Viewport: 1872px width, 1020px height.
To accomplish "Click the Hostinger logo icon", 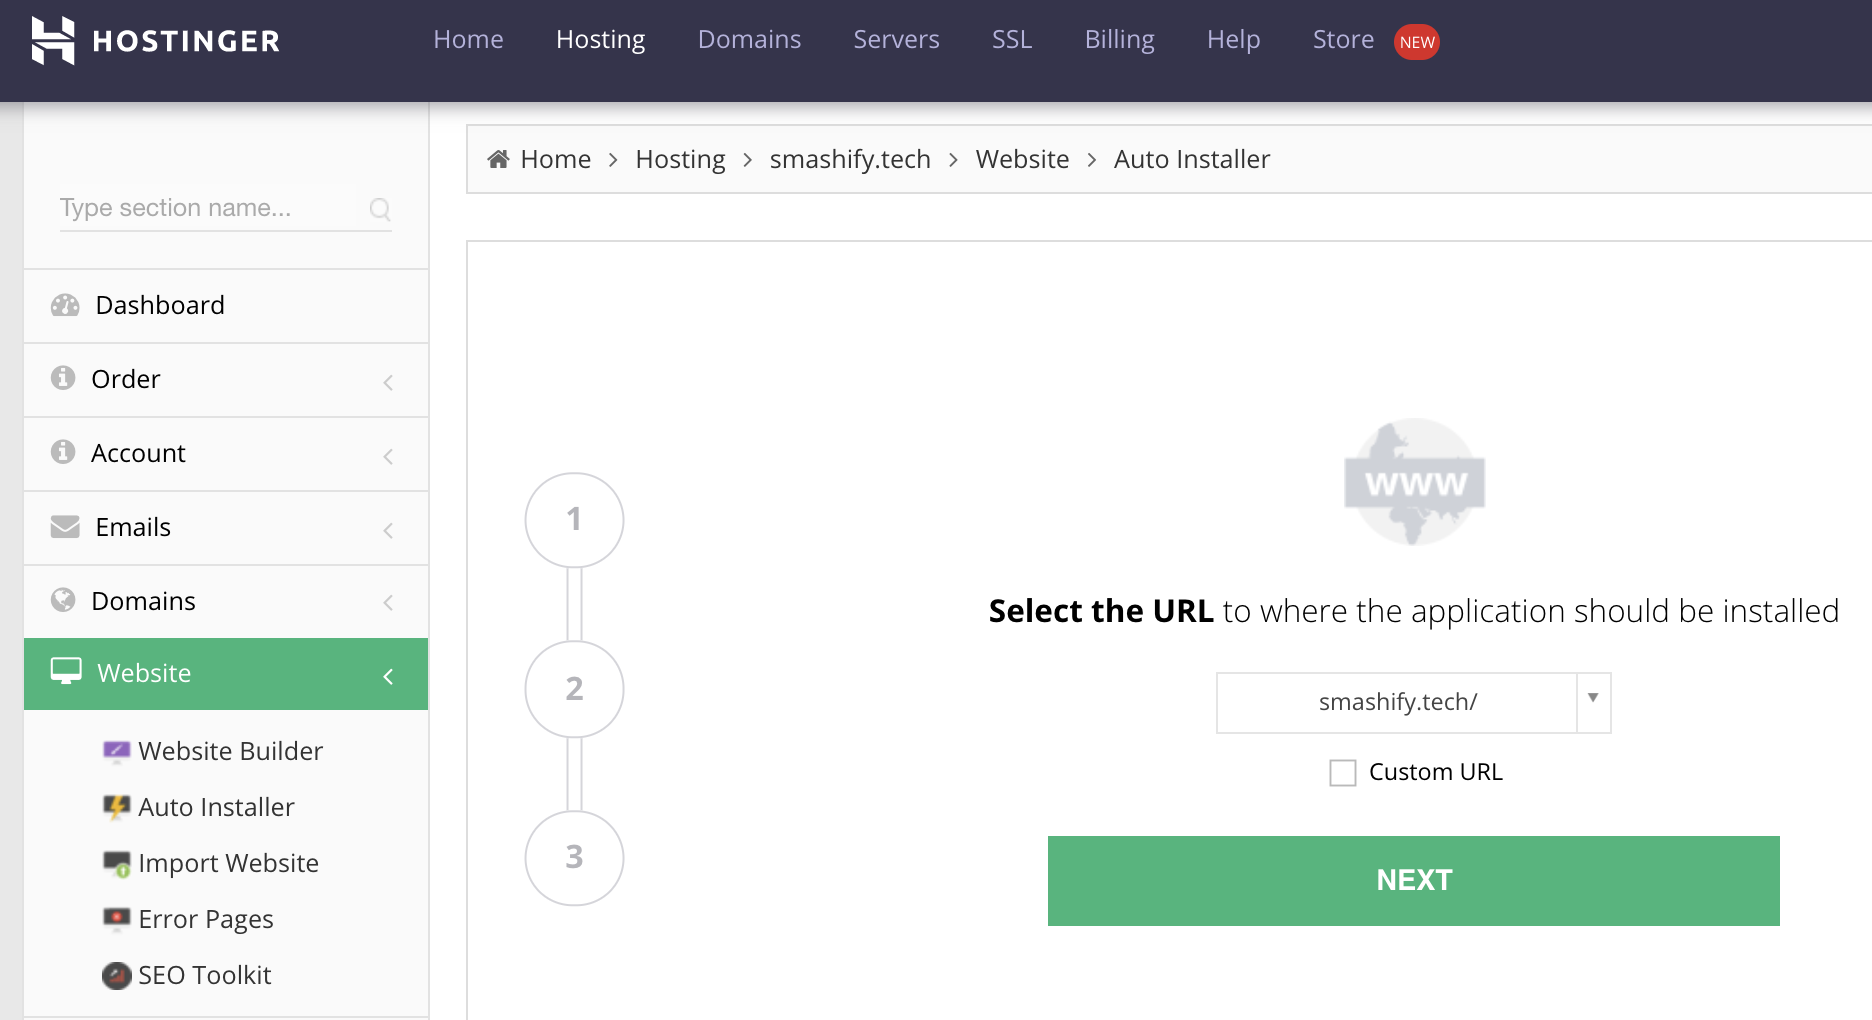I will tap(53, 40).
